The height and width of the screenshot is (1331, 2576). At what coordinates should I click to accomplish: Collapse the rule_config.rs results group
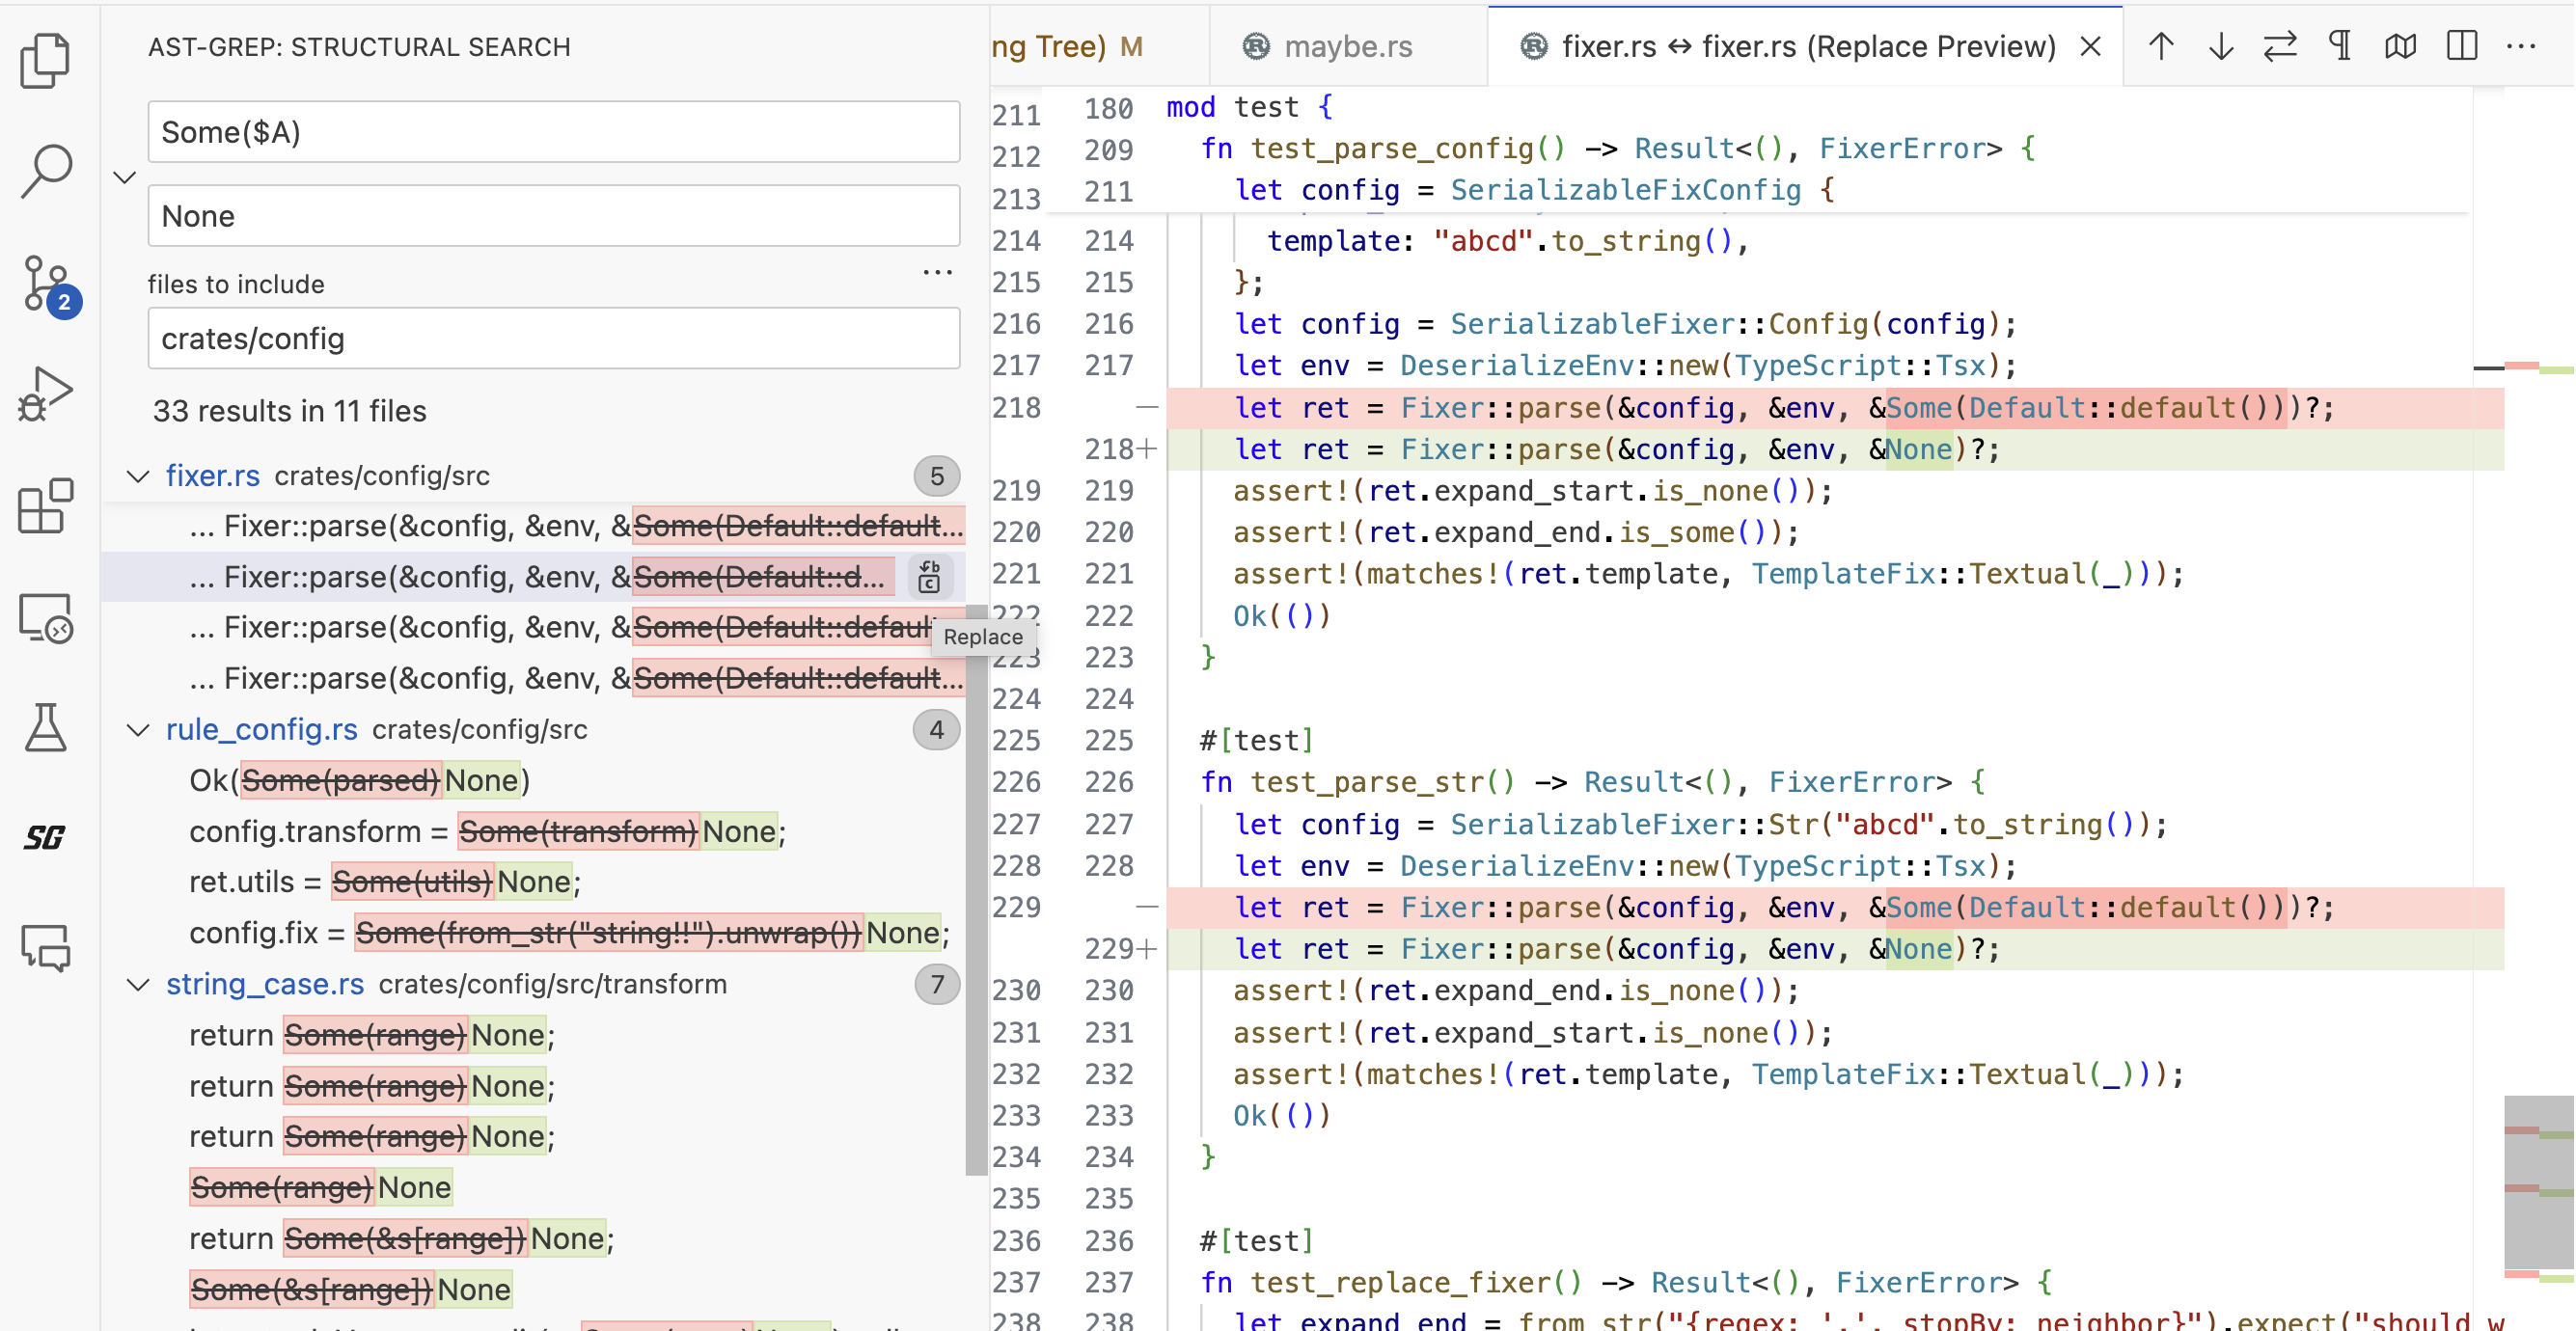coord(138,730)
